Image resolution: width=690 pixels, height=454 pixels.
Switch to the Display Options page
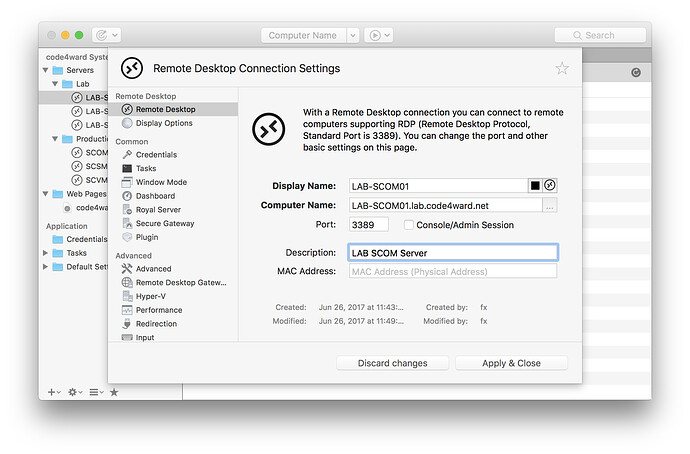pos(164,123)
